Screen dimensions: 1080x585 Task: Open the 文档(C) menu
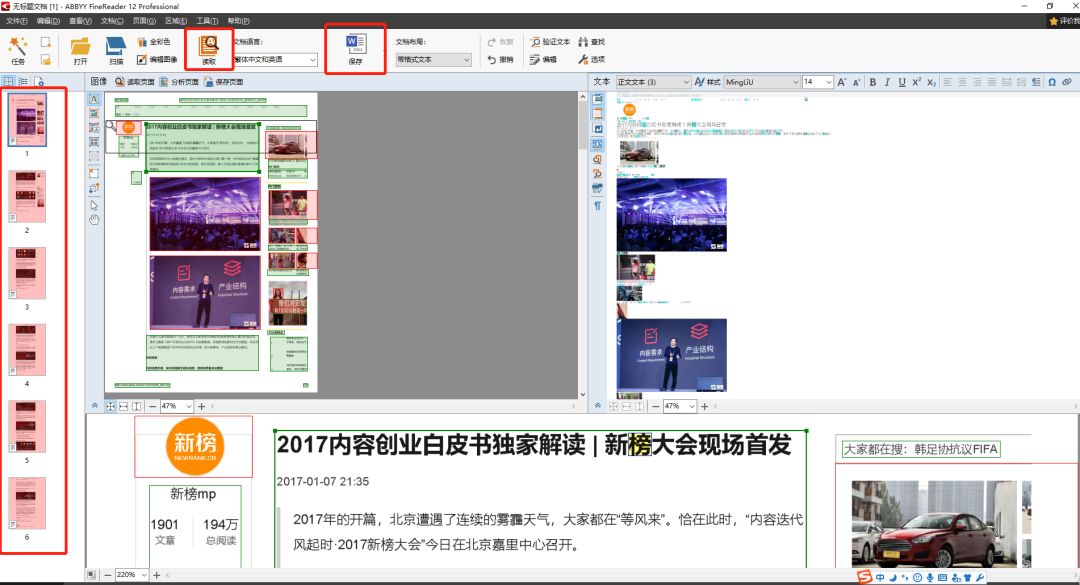pos(112,21)
